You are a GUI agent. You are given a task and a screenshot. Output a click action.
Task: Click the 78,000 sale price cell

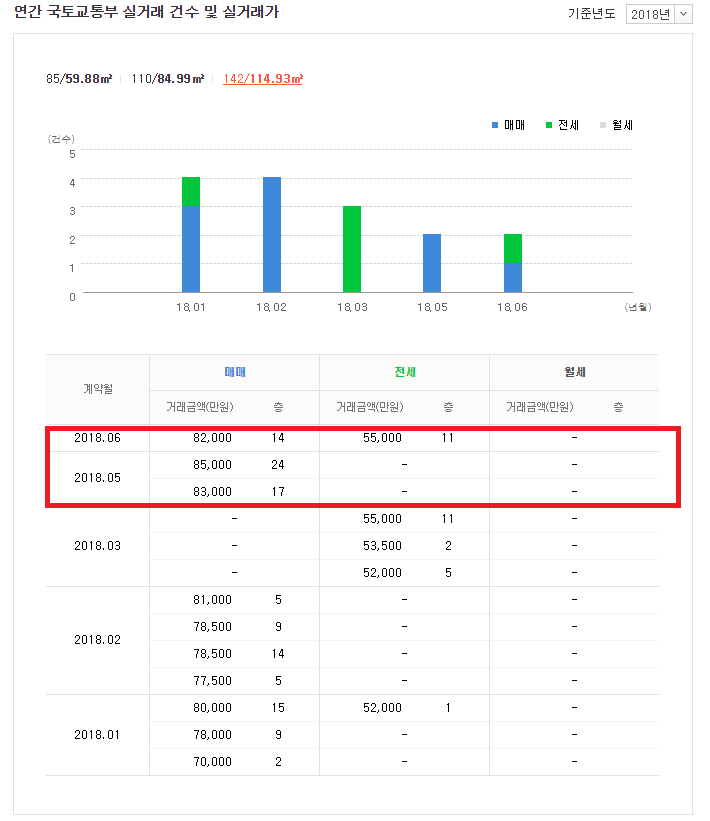tap(213, 735)
